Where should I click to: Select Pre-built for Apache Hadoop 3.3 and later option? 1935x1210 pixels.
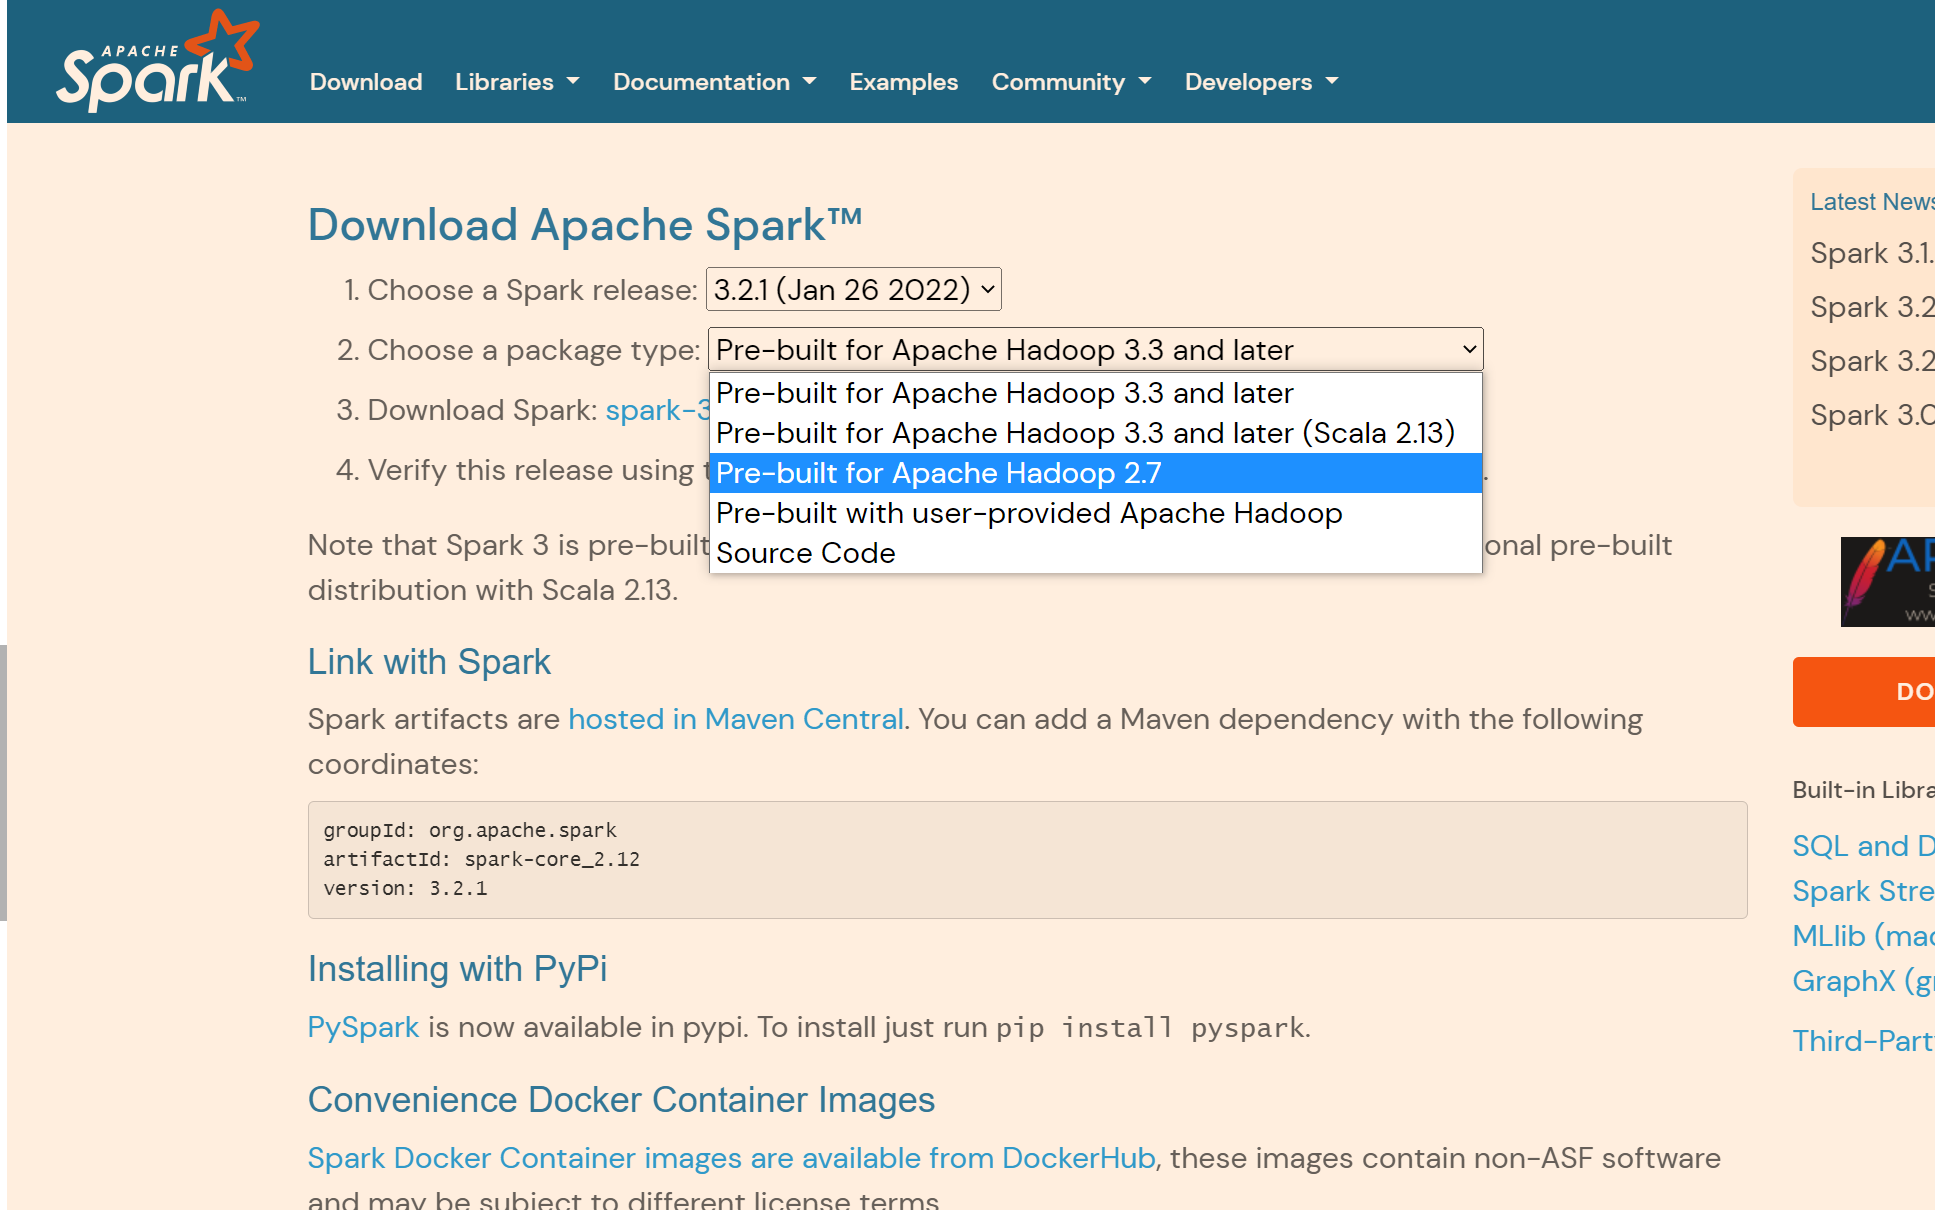click(1096, 393)
